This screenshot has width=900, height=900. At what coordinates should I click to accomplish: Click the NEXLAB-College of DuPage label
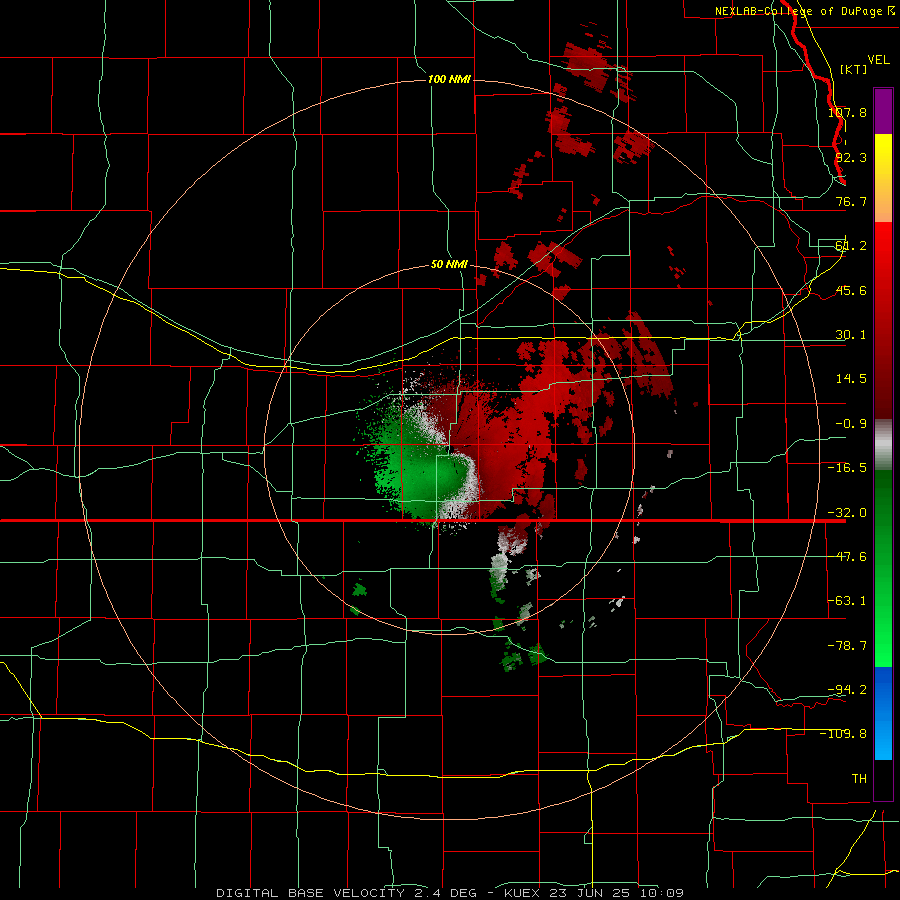coord(806,11)
